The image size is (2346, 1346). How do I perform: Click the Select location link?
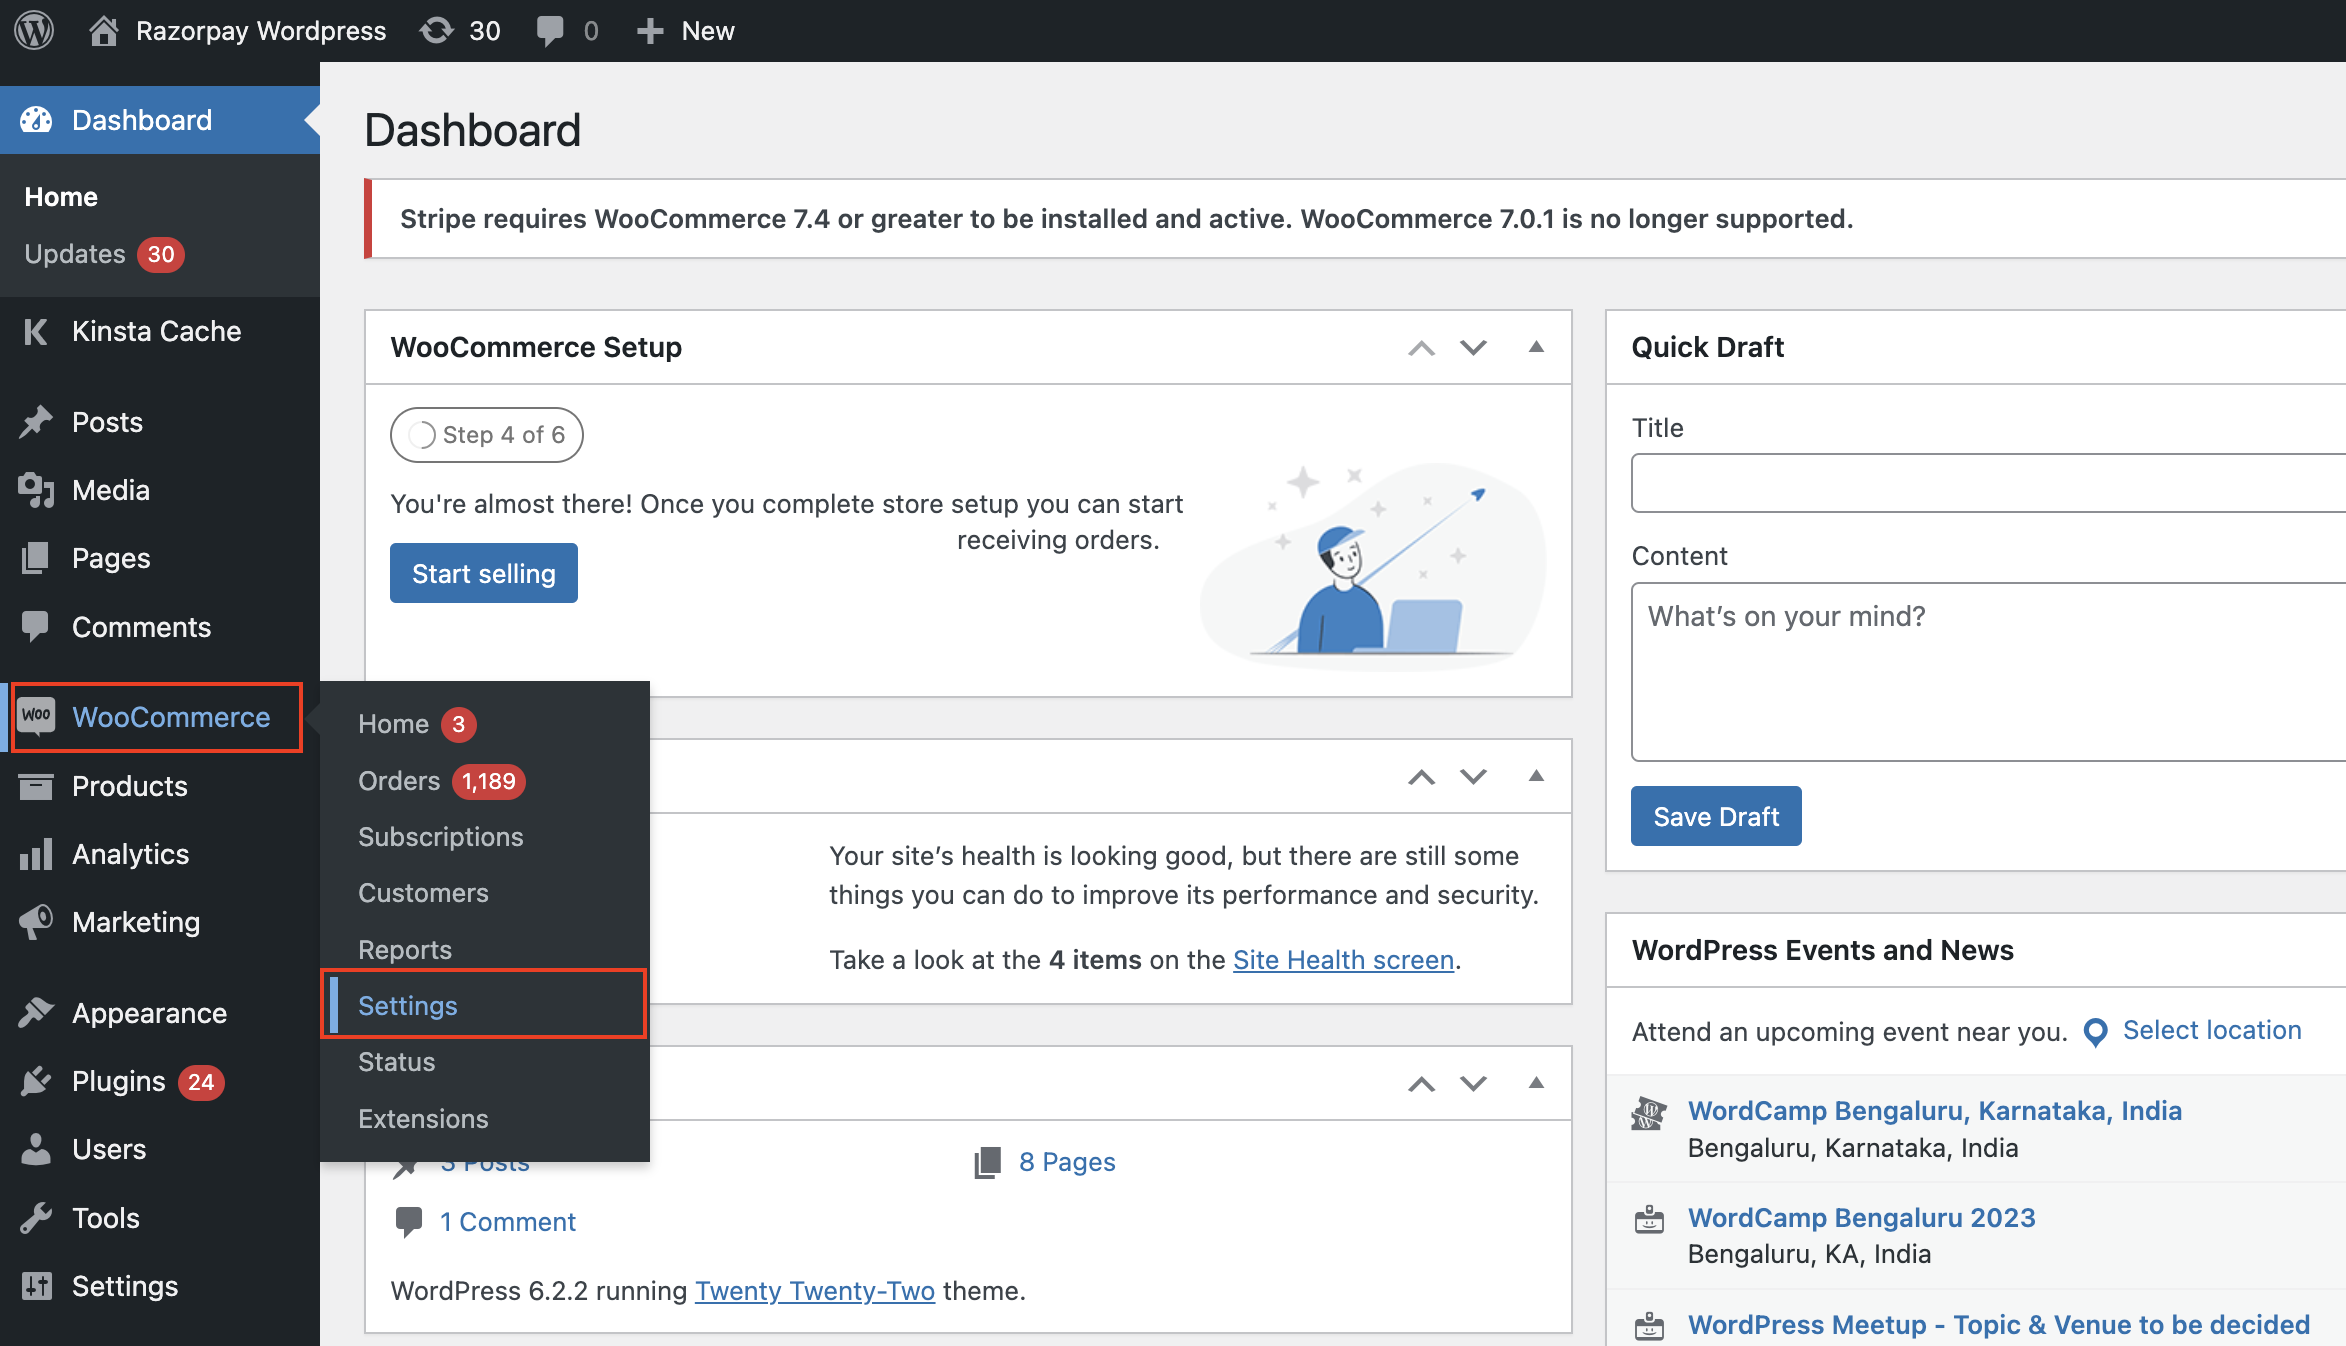pyautogui.click(x=2212, y=1031)
